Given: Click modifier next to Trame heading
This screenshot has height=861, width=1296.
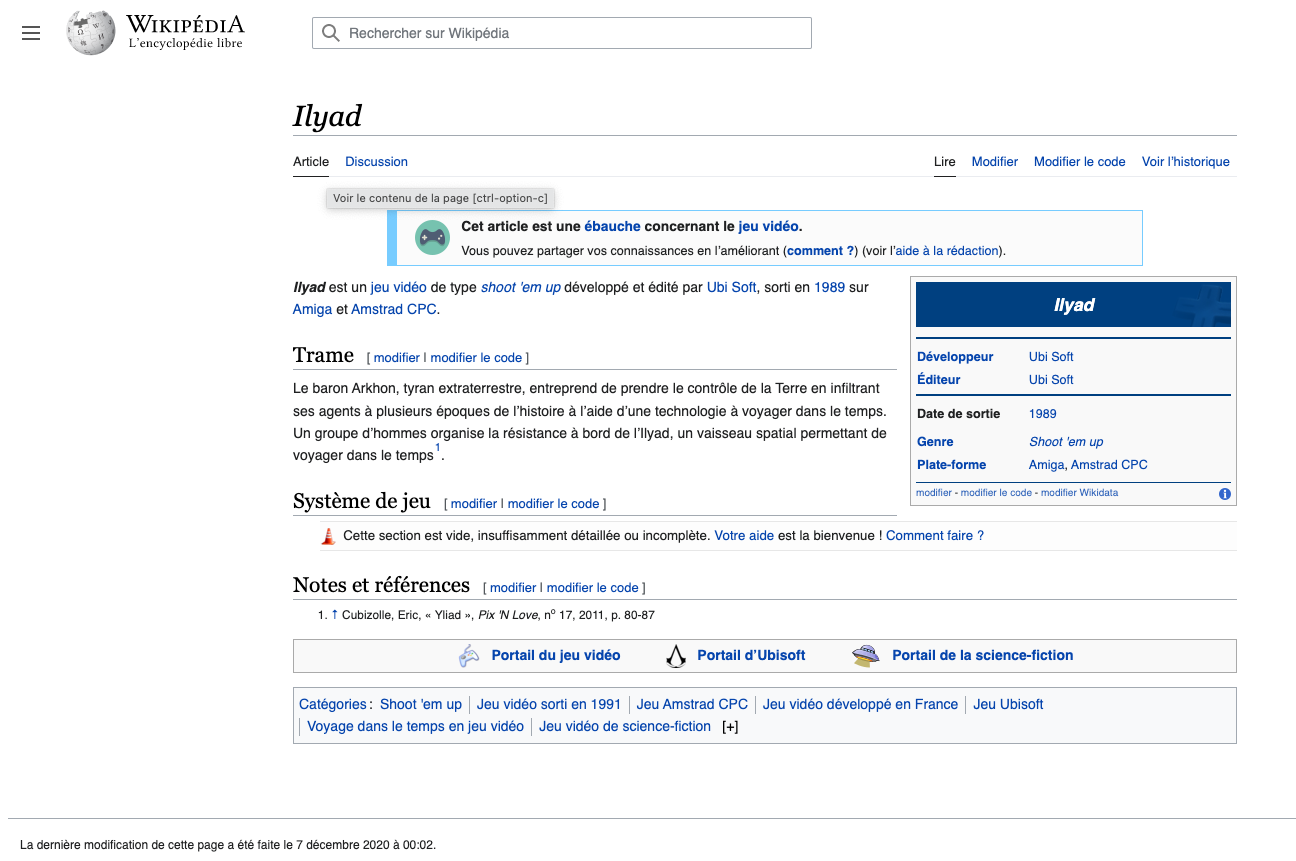Looking at the screenshot, I should point(396,358).
